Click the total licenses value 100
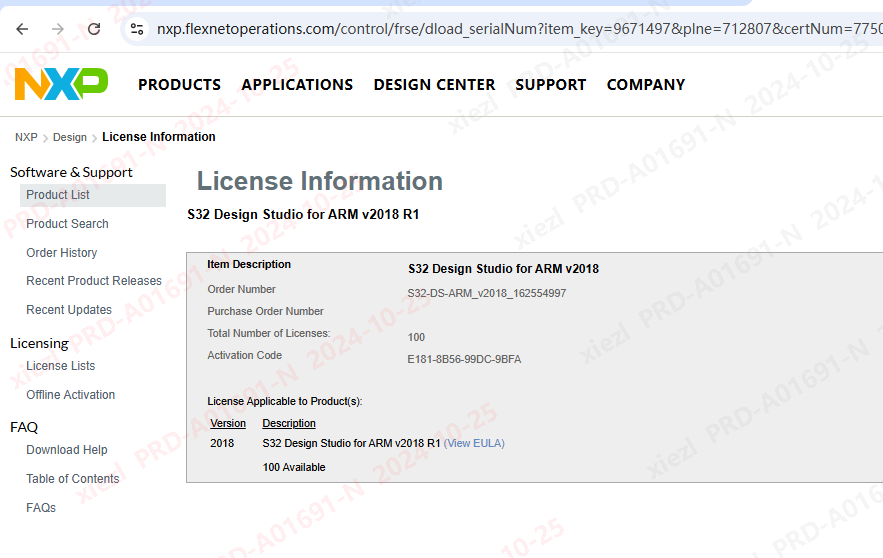 [x=416, y=337]
